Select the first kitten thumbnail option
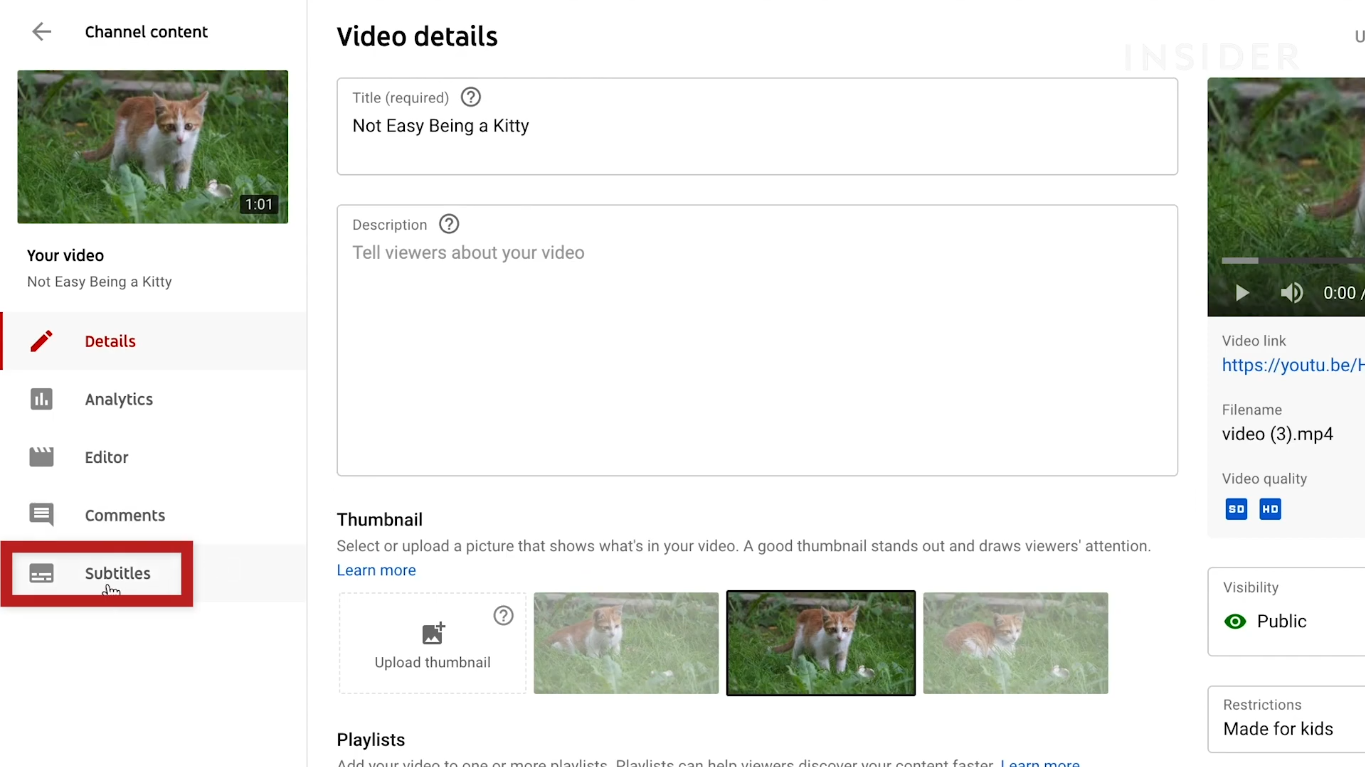Viewport: 1365px width, 767px height. pyautogui.click(x=626, y=643)
